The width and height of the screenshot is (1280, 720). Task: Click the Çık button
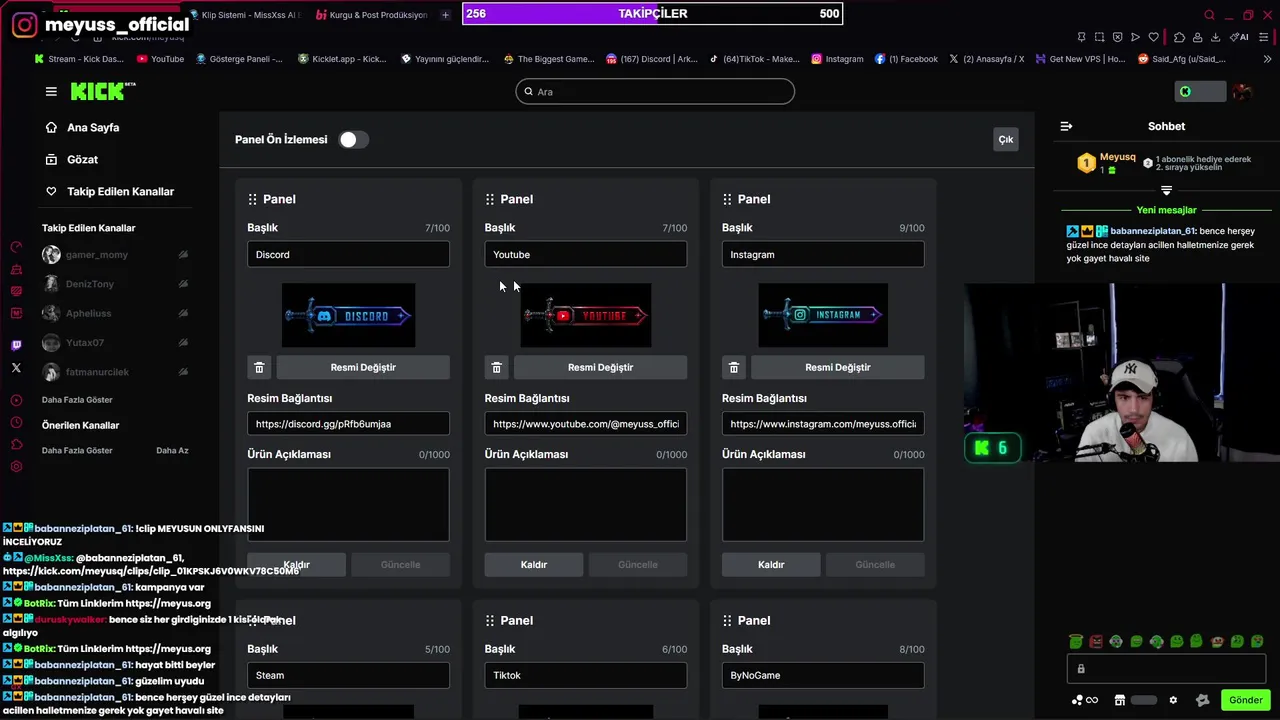click(1006, 140)
